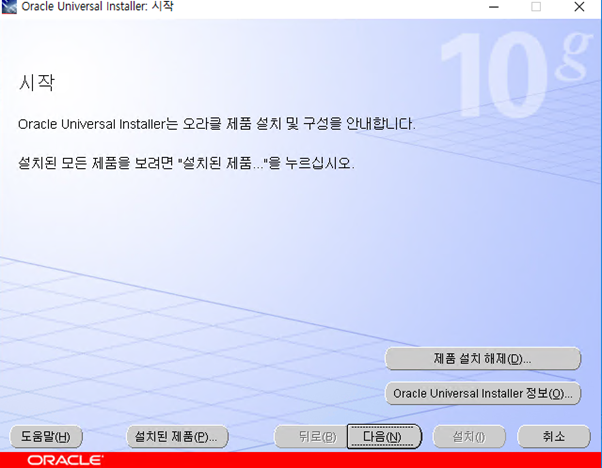Open the 설치된 제품(P)... installed products list
Image resolution: width=602 pixels, height=468 pixels.
[x=177, y=437]
